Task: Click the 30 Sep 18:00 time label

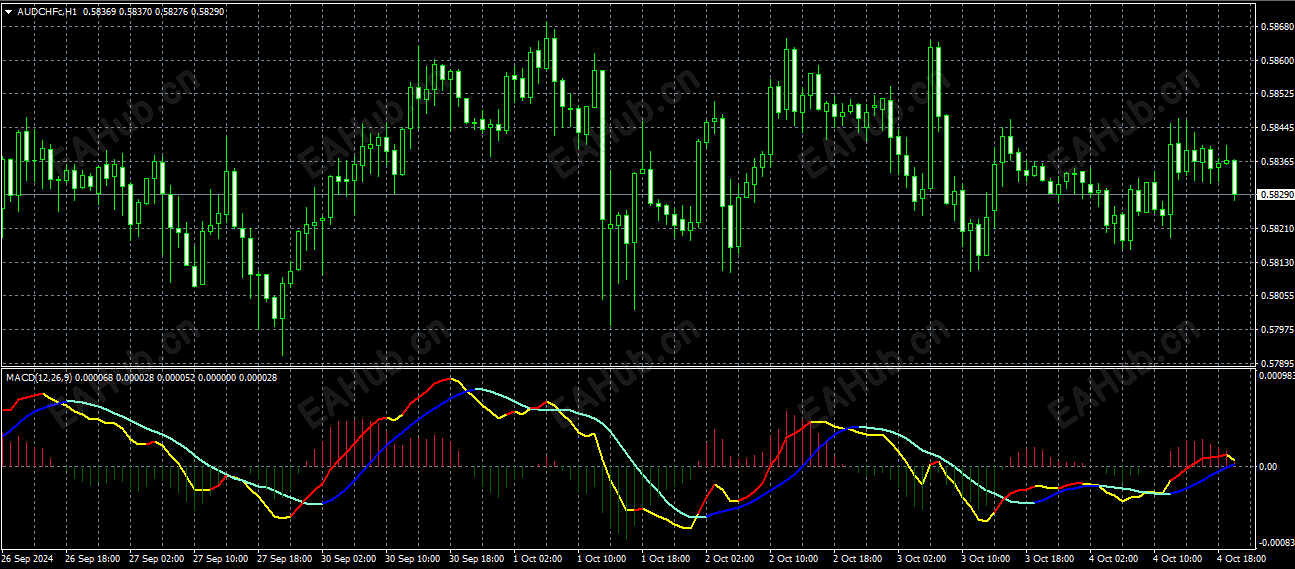Action: [x=475, y=558]
